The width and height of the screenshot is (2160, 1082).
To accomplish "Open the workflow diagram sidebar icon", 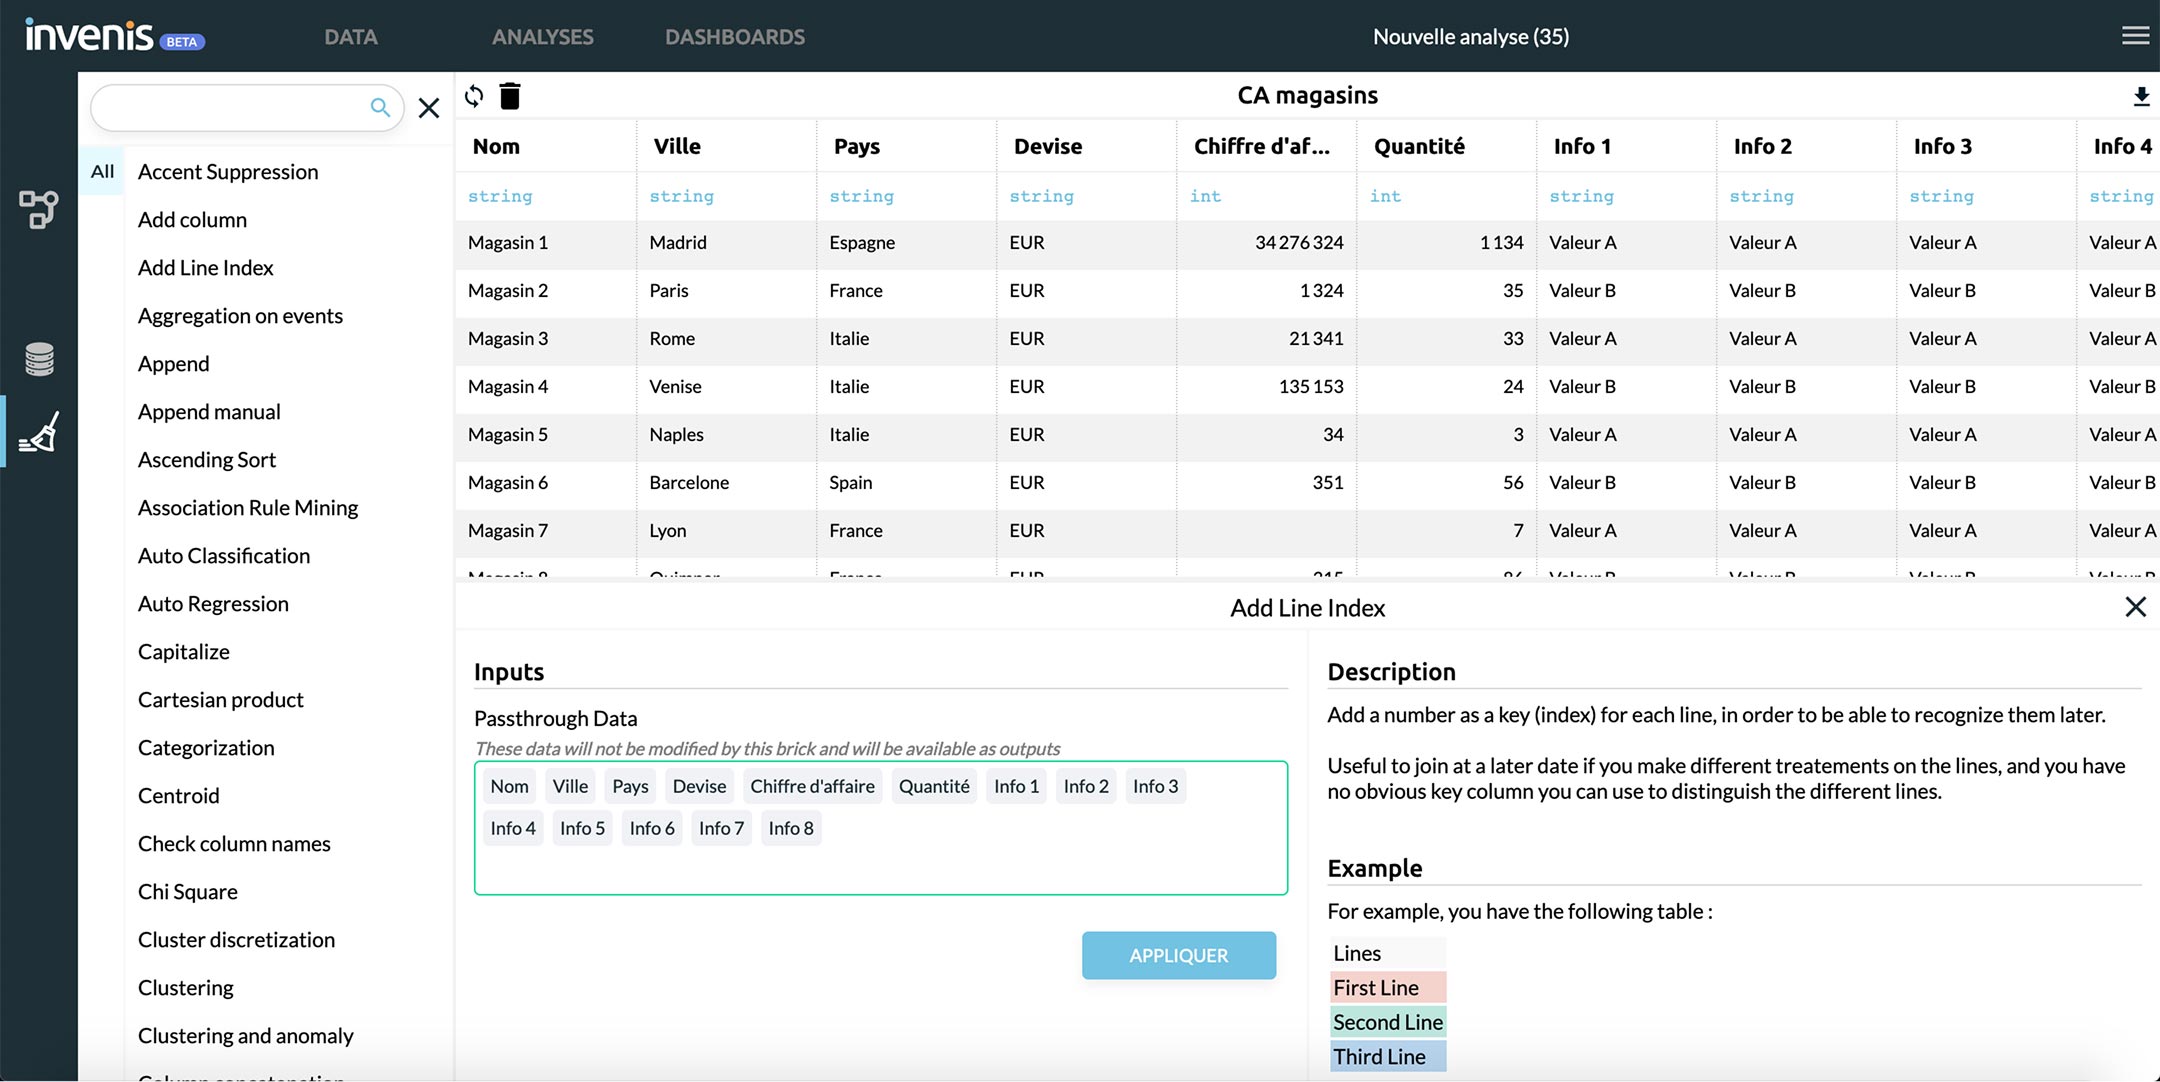I will click(x=38, y=209).
